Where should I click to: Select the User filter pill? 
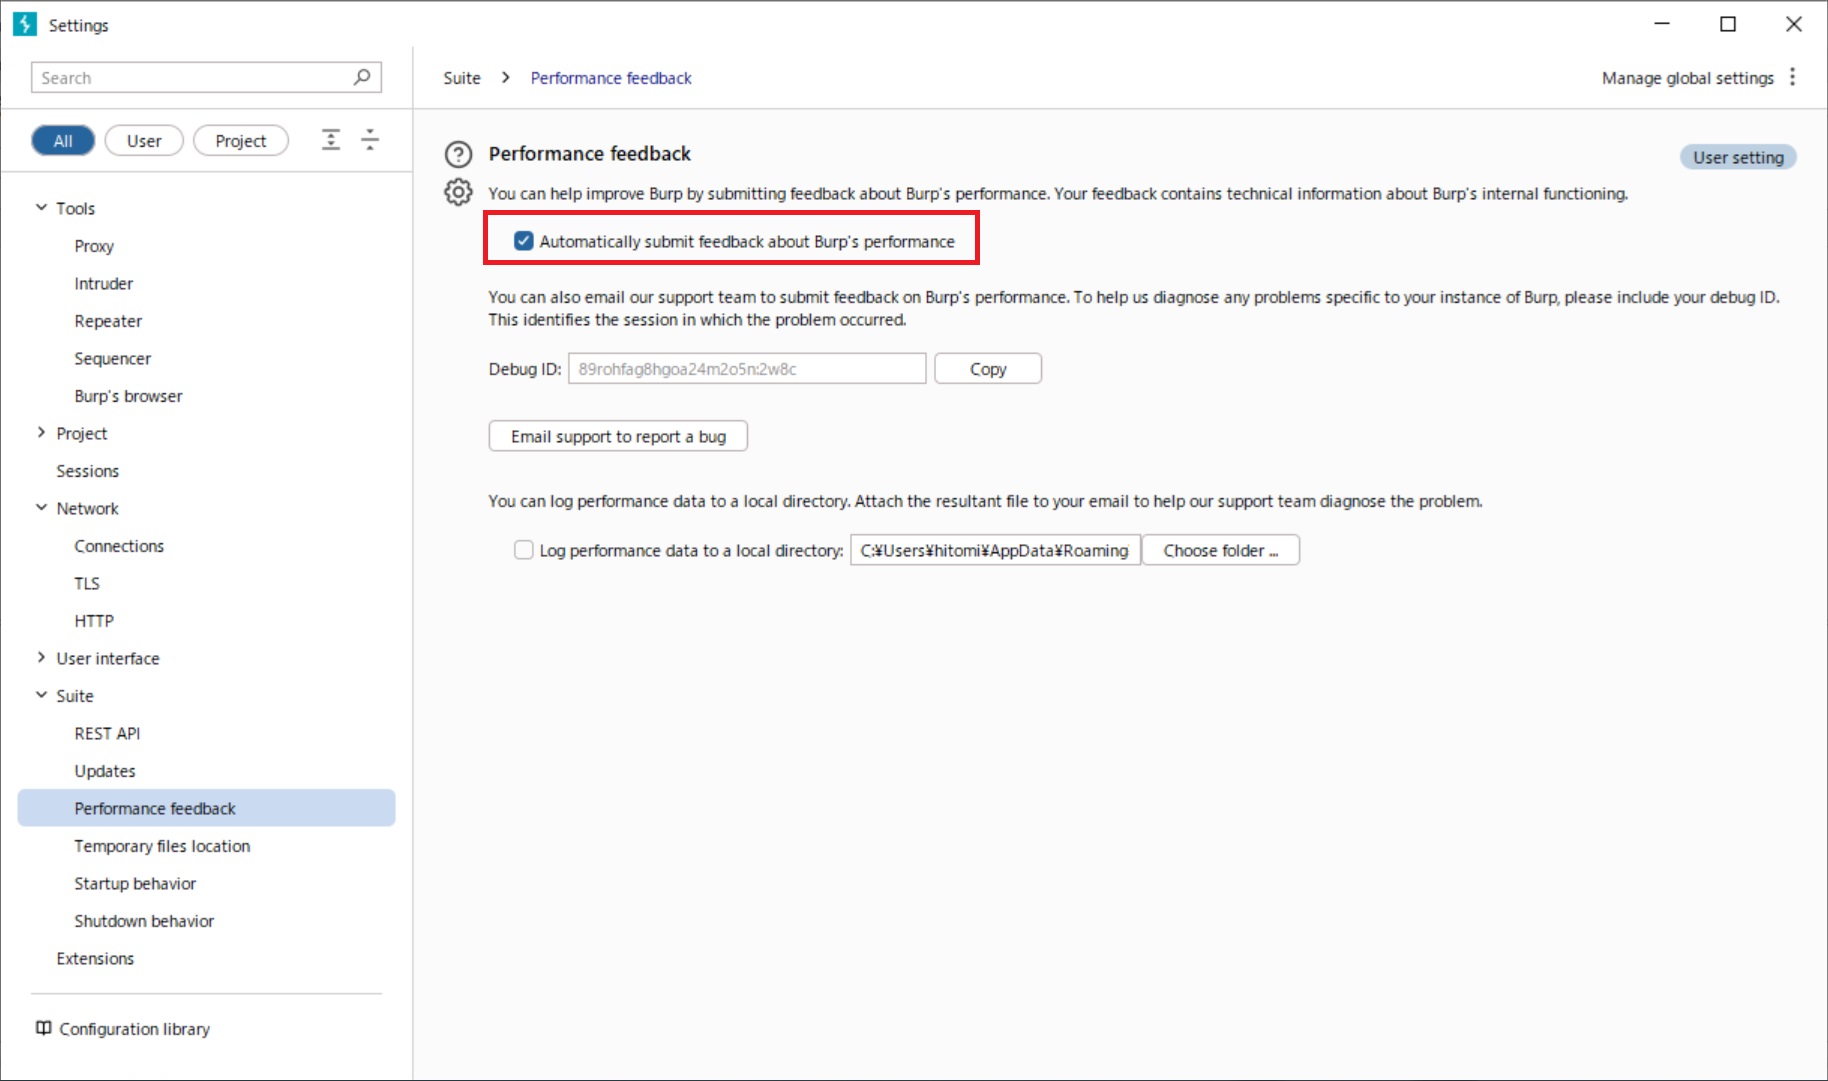[x=144, y=141]
